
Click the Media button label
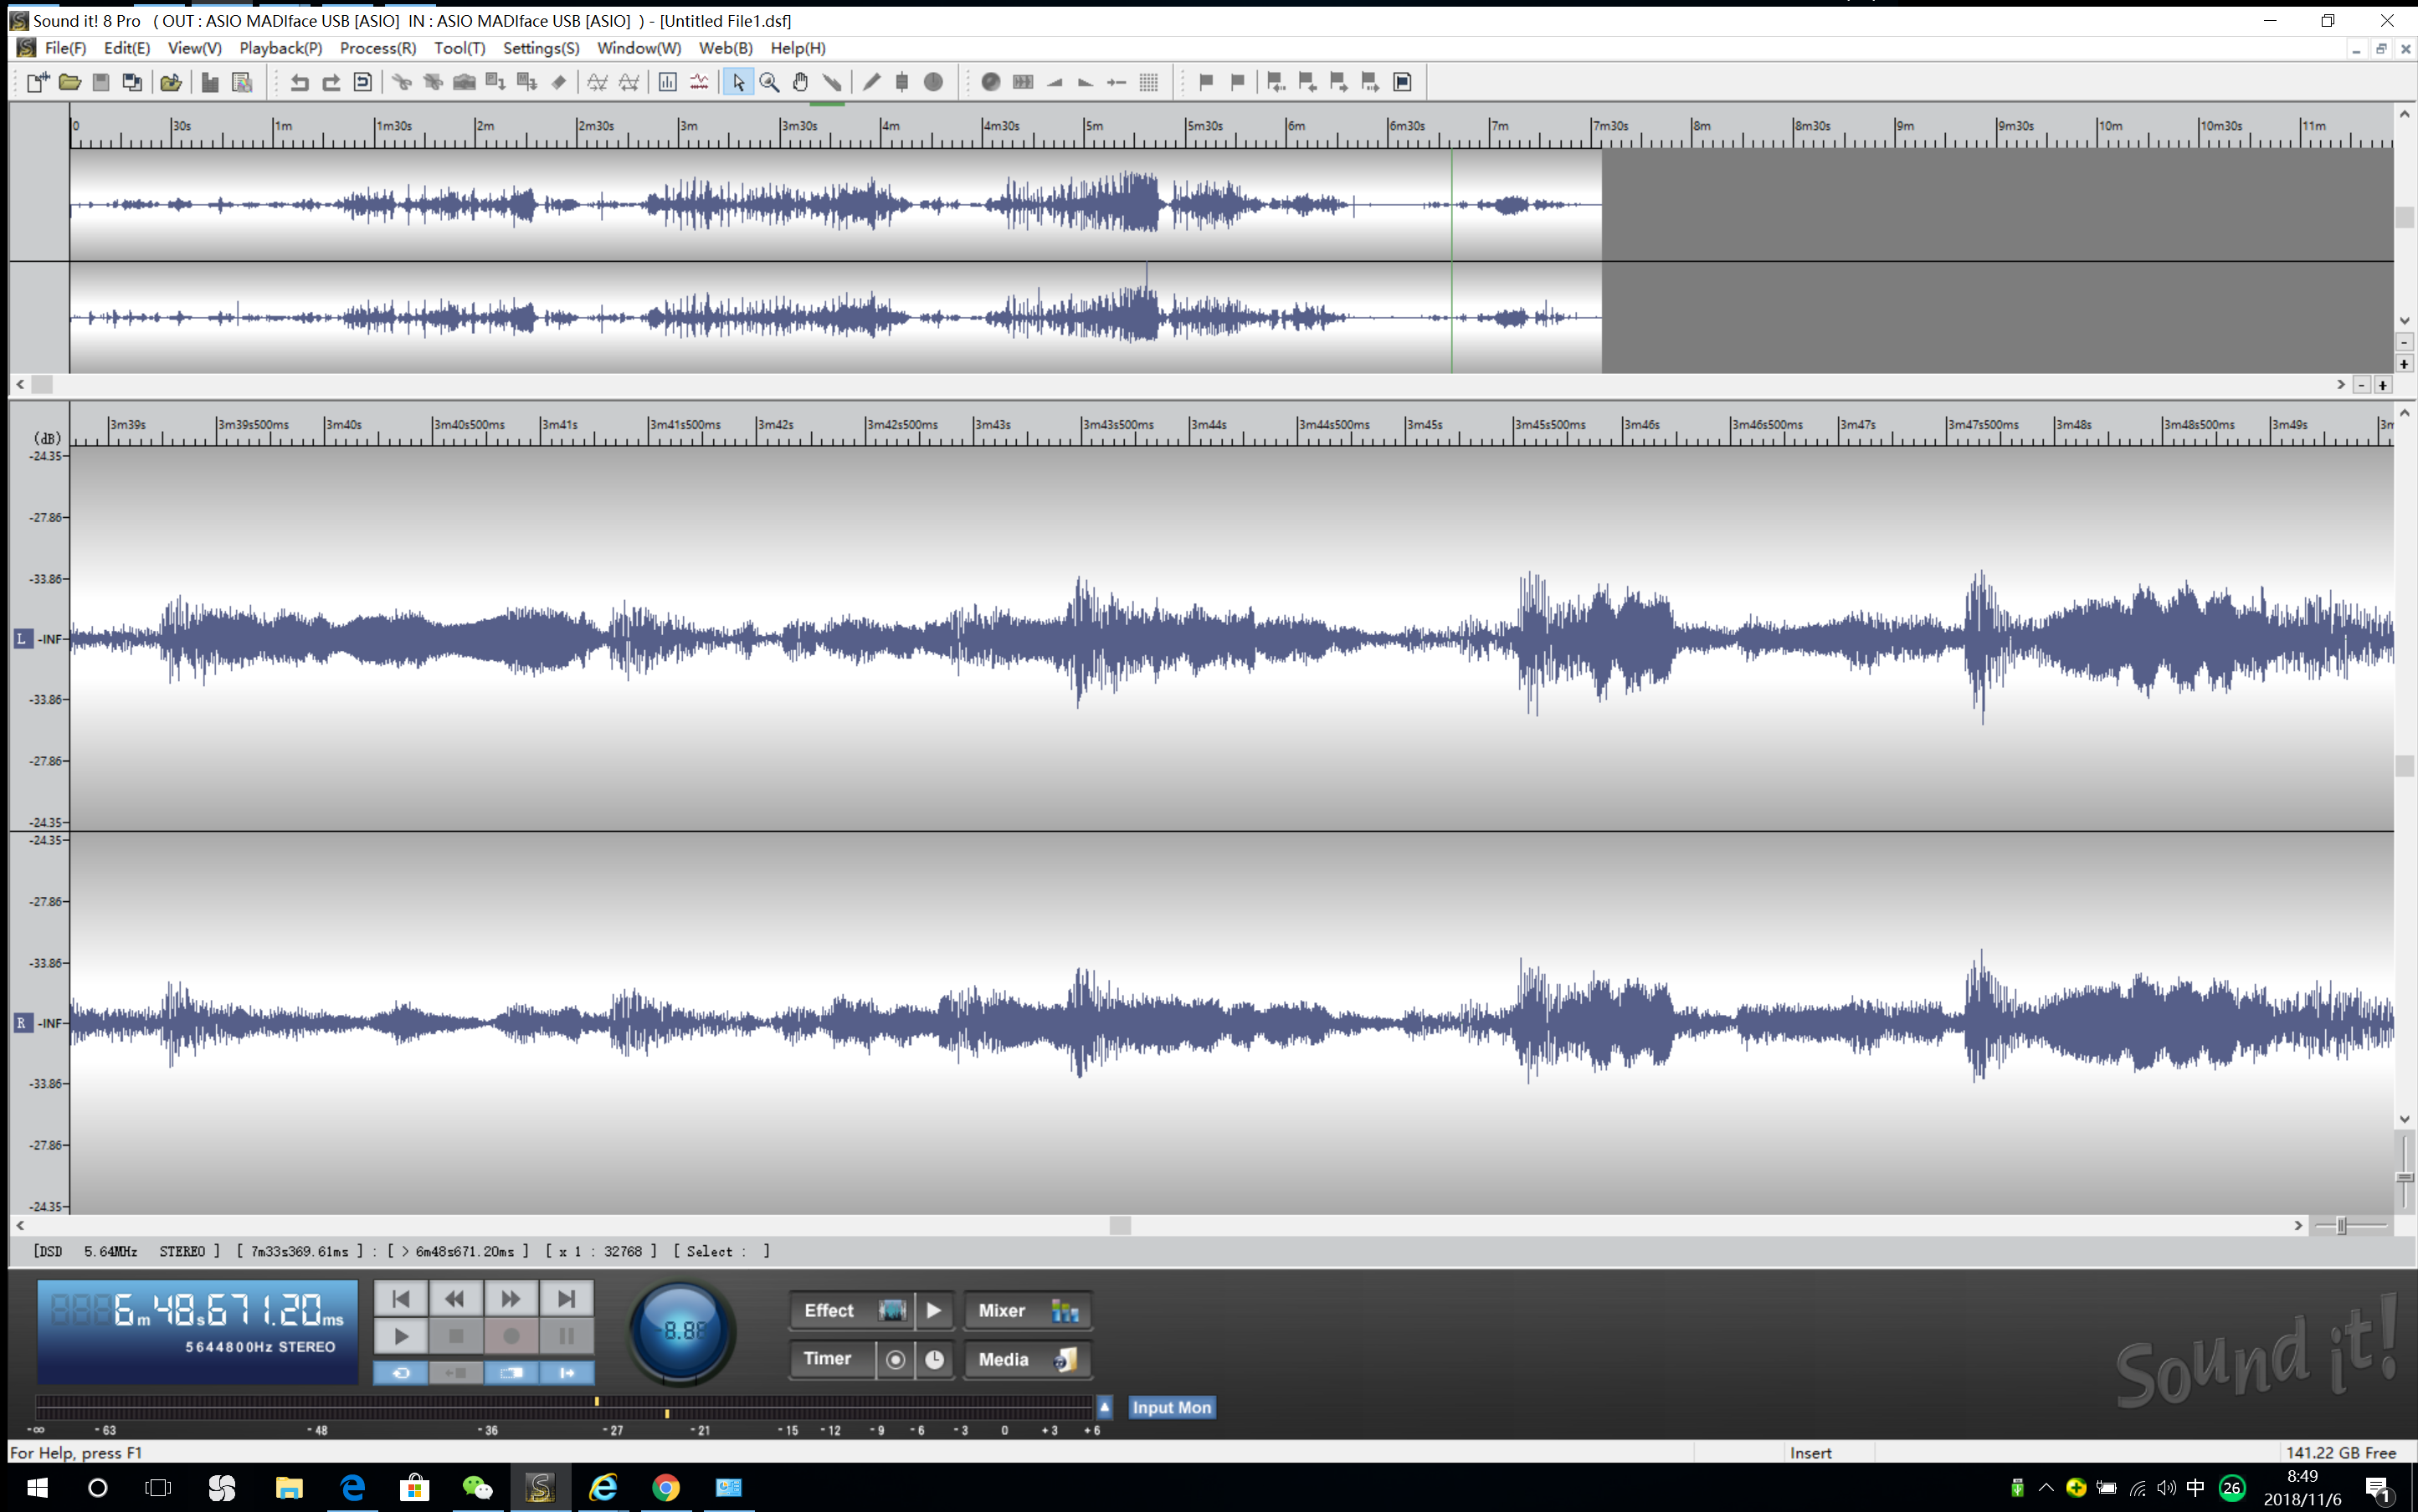pos(1004,1360)
